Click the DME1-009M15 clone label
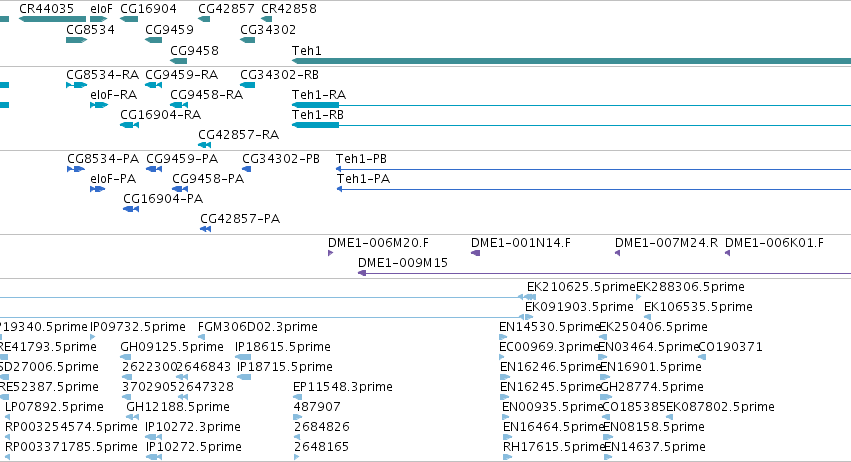Viewport: 851px width, 462px height. 403,263
